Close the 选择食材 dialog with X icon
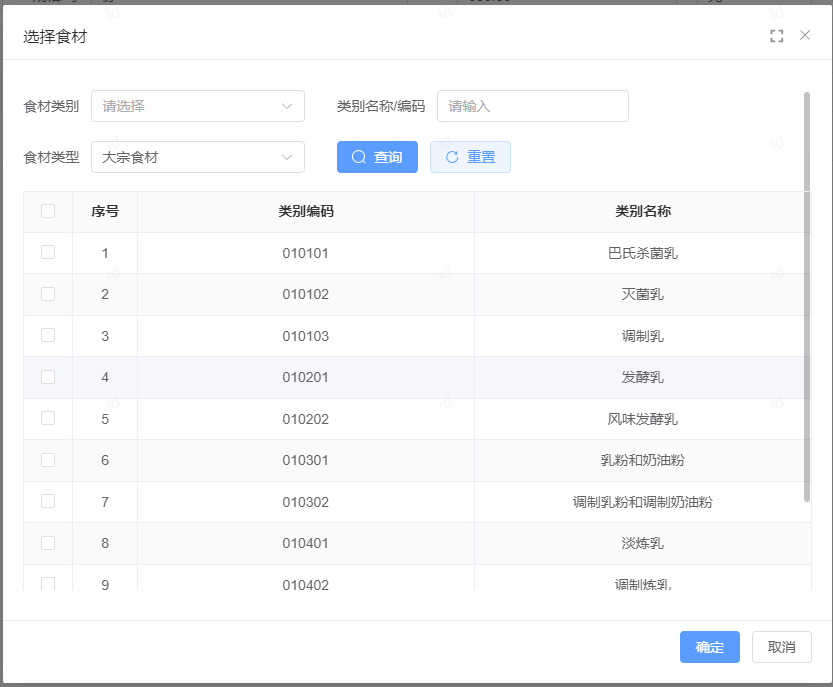 coord(805,36)
